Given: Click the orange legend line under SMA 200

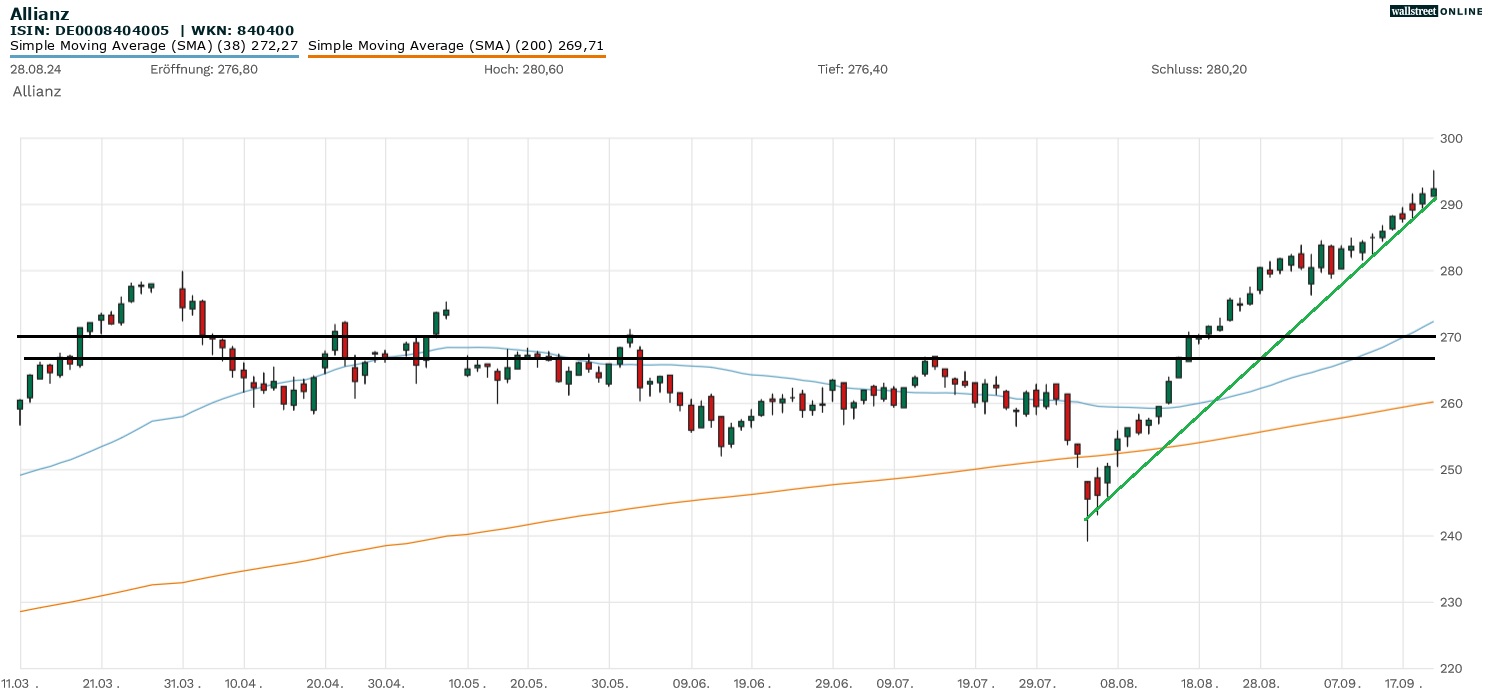Looking at the screenshot, I should click(456, 56).
